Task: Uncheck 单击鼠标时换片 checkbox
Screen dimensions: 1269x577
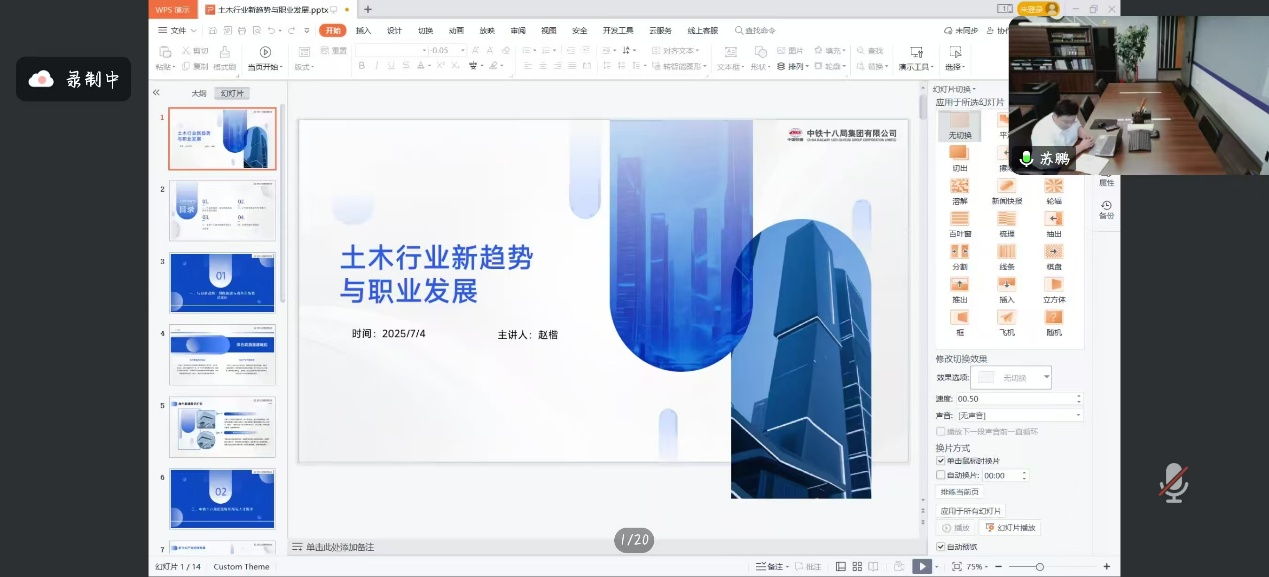Action: point(940,461)
